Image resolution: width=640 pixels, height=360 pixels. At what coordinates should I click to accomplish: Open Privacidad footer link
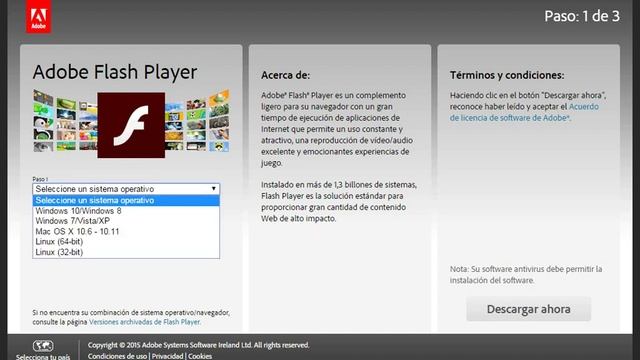click(x=167, y=356)
